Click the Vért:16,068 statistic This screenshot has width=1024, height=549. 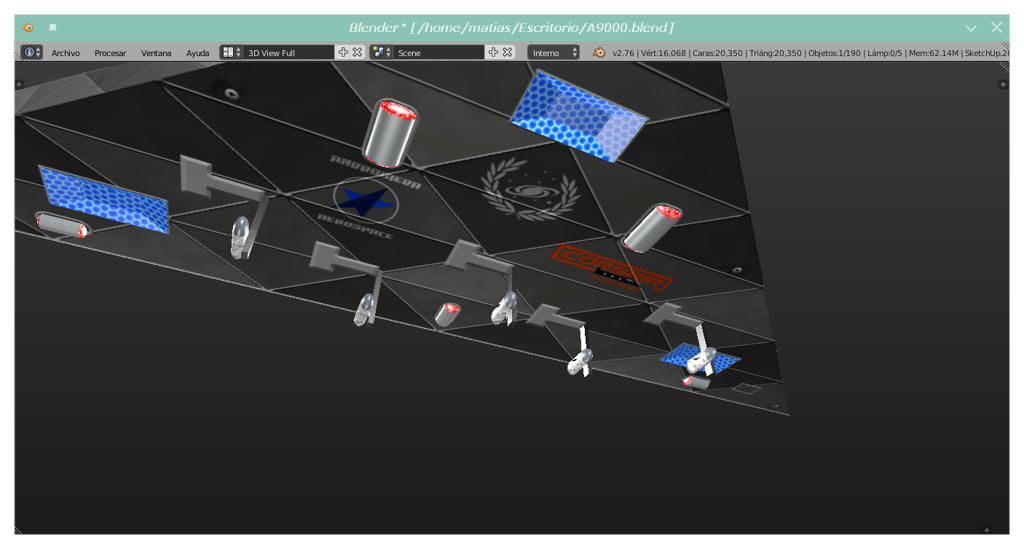click(x=663, y=53)
